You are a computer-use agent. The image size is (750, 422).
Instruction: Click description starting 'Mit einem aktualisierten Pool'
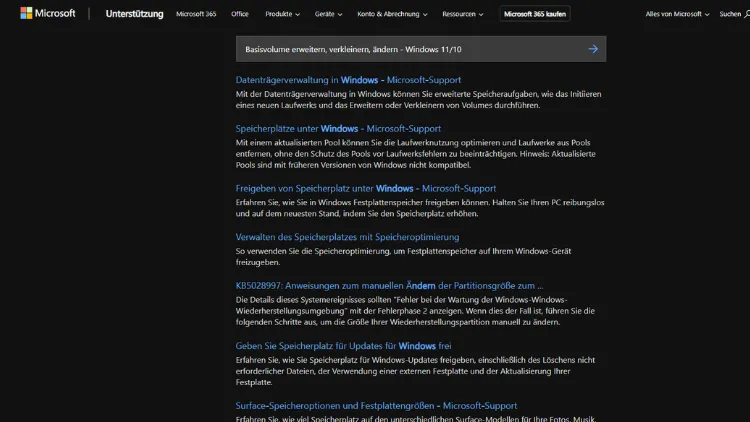coord(415,154)
